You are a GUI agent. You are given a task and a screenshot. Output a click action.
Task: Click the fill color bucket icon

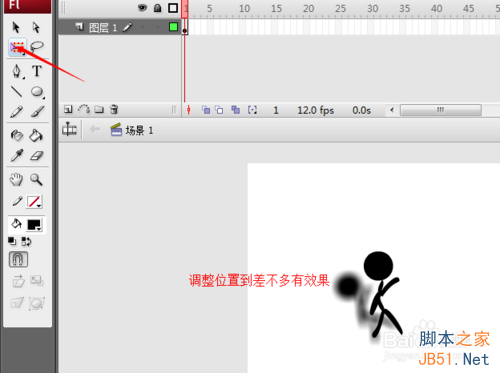click(x=16, y=224)
